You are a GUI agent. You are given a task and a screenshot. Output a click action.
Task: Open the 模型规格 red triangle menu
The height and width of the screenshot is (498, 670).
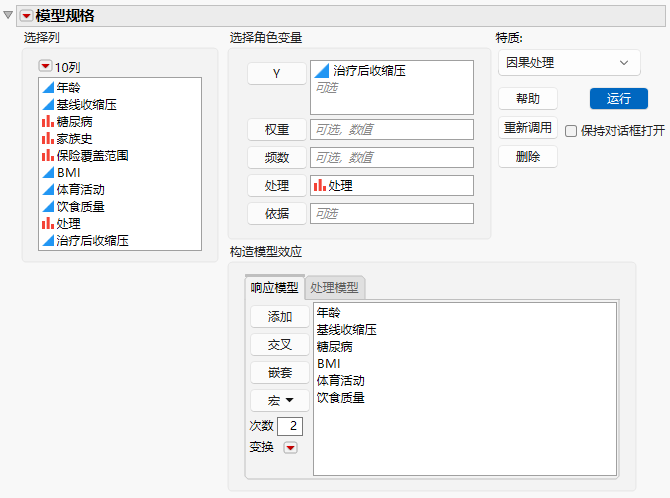point(26,16)
